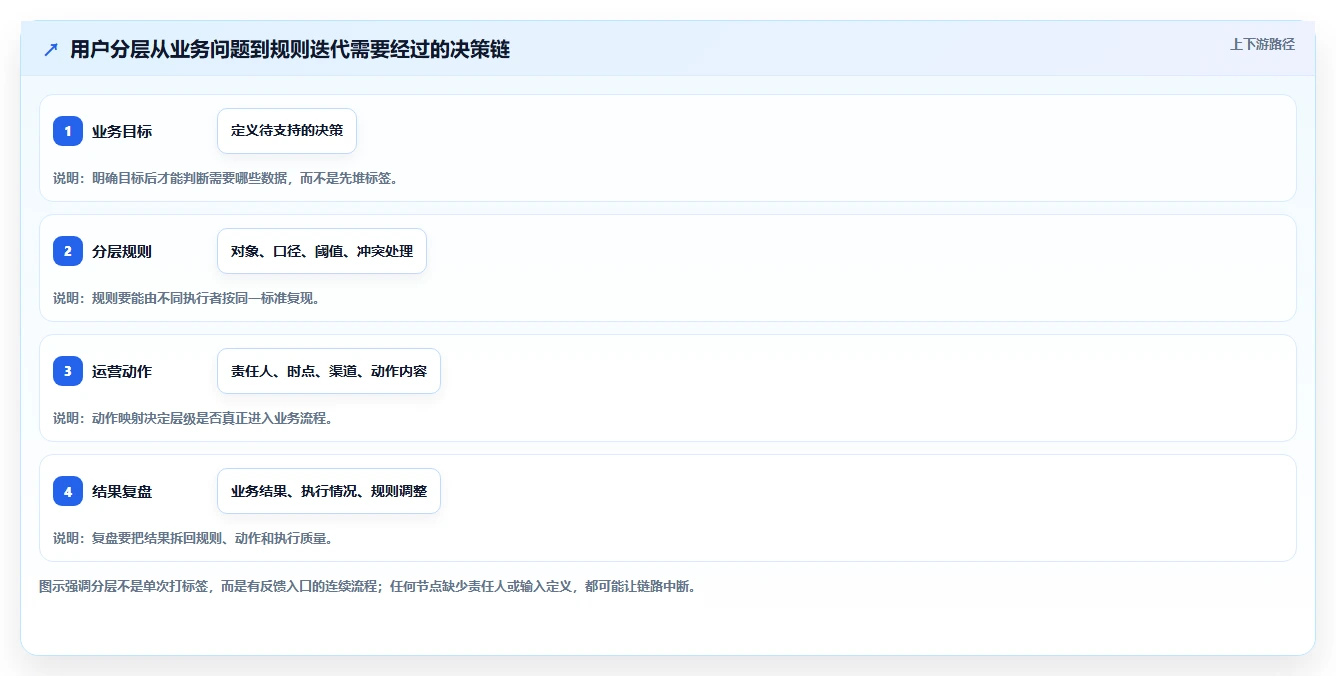1336x676 pixels.
Task: Click the step 2 number badge
Action: [68, 251]
